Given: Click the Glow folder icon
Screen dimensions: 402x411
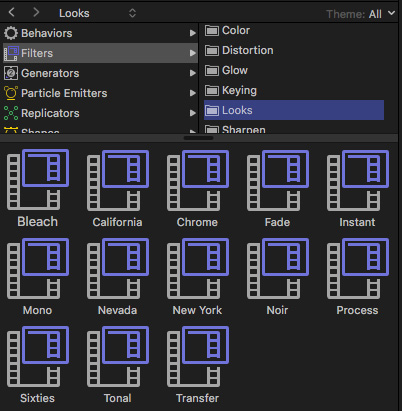Looking at the screenshot, I should 212,71.
